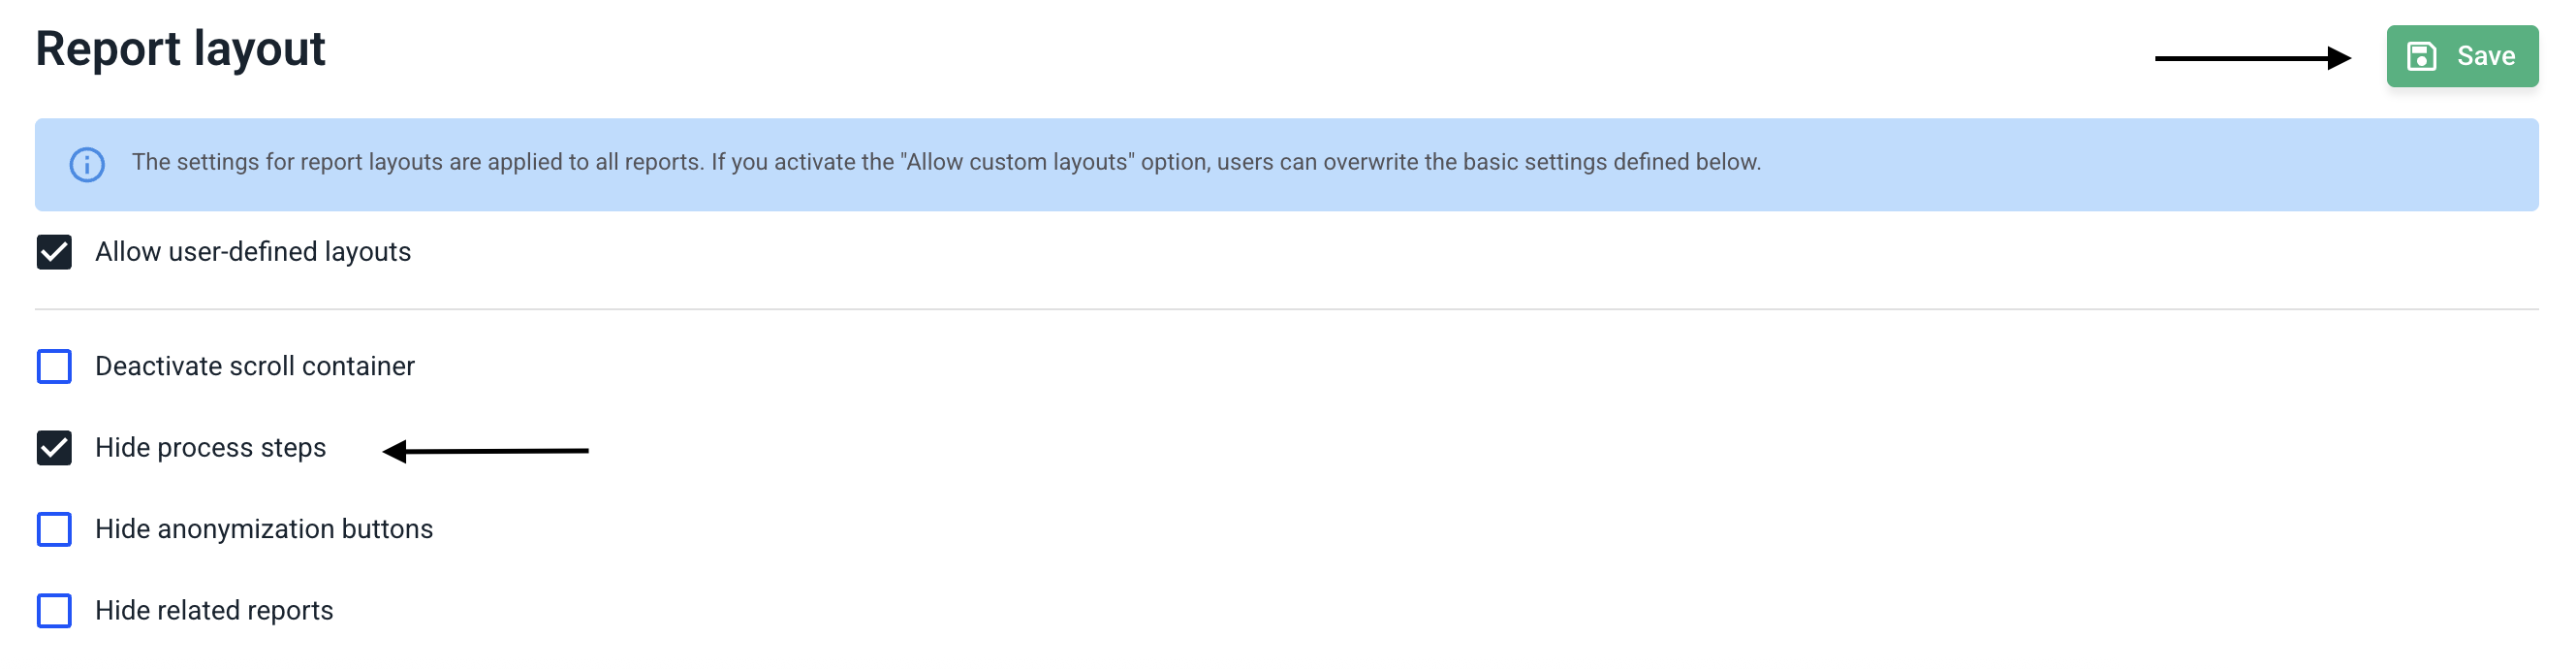Image resolution: width=2576 pixels, height=669 pixels.
Task: Click the "Hide related reports" label text
Action: pos(214,610)
